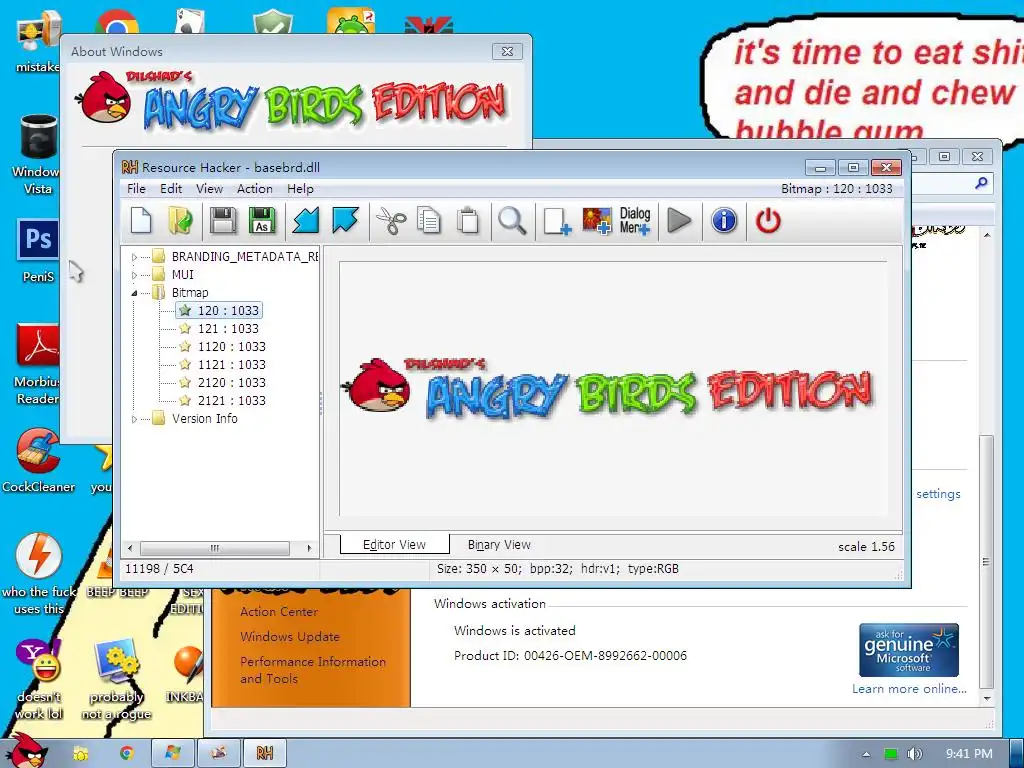Click the tree panel horizontal scrollbar thumb
The width and height of the screenshot is (1024, 768).
[x=215, y=548]
